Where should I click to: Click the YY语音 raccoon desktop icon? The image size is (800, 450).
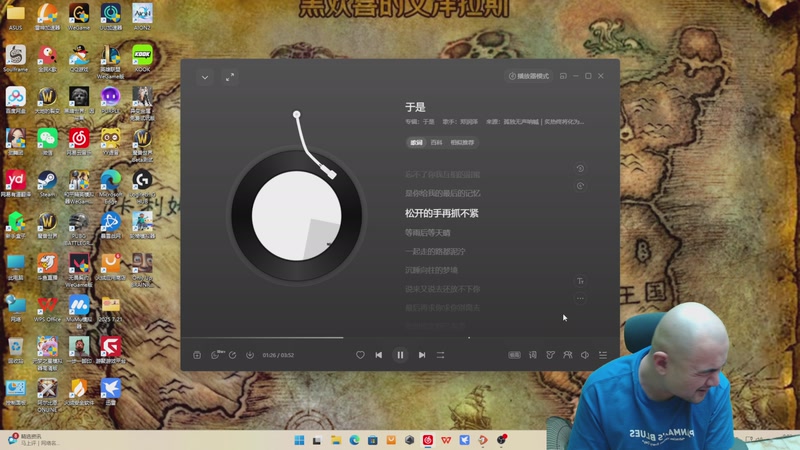[x=111, y=142]
